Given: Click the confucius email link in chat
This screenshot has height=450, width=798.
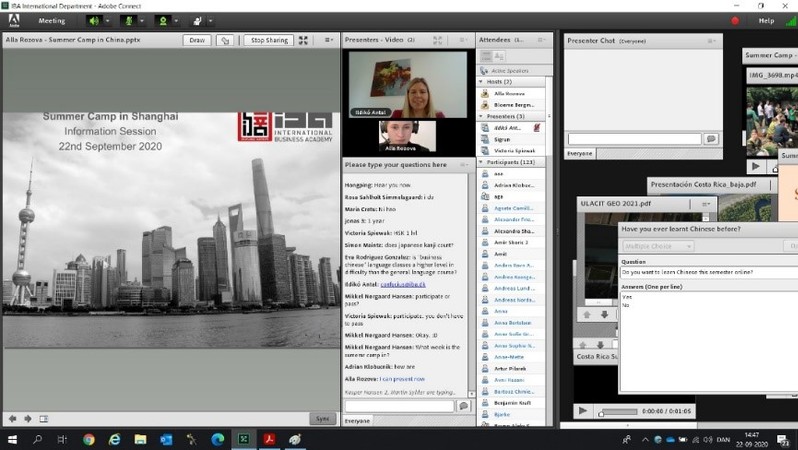Looking at the screenshot, I should [x=403, y=284].
